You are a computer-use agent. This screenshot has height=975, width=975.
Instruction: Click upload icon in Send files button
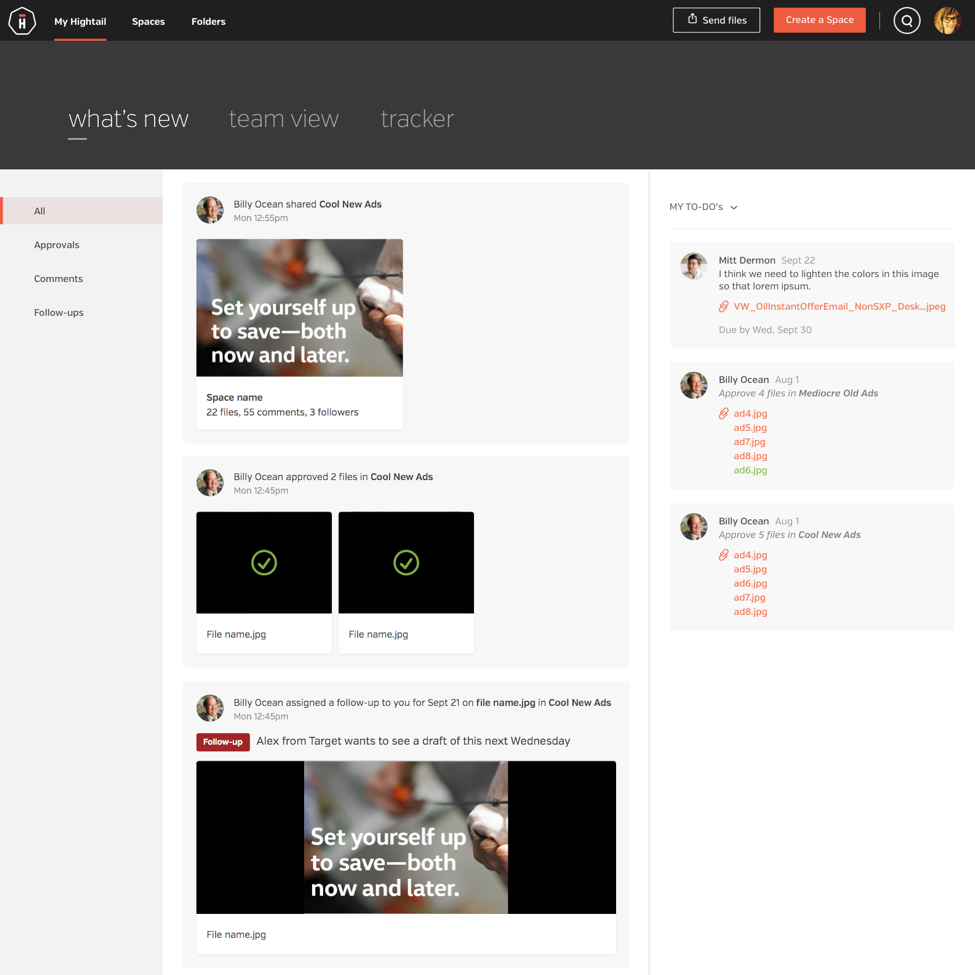pyautogui.click(x=692, y=19)
